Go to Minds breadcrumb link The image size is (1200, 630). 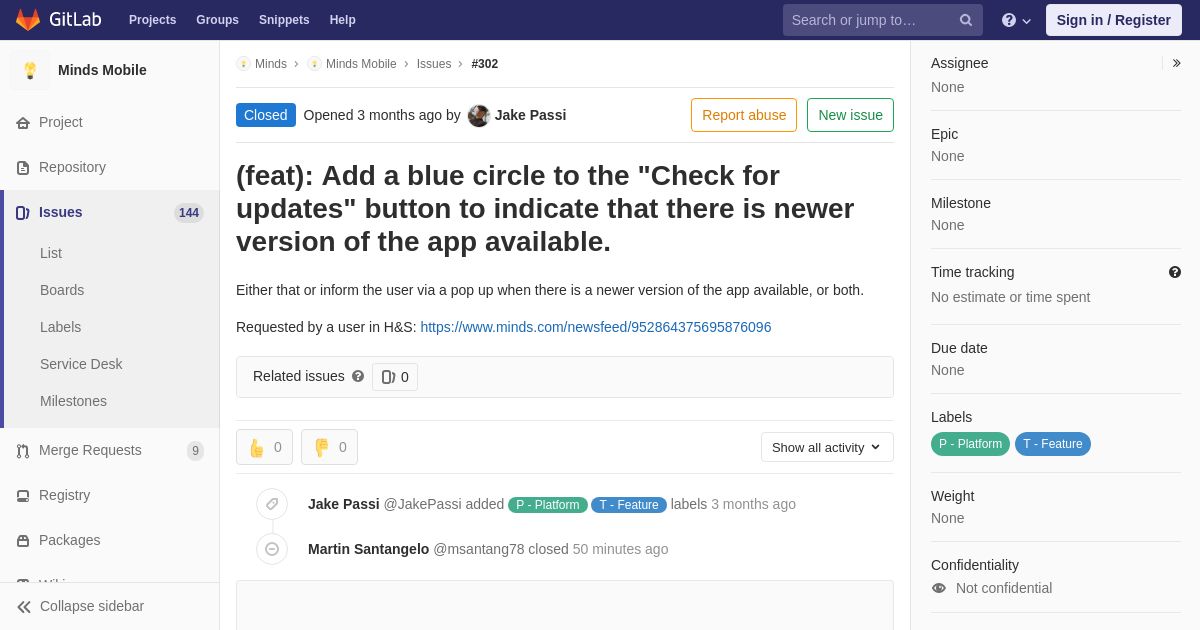[271, 64]
